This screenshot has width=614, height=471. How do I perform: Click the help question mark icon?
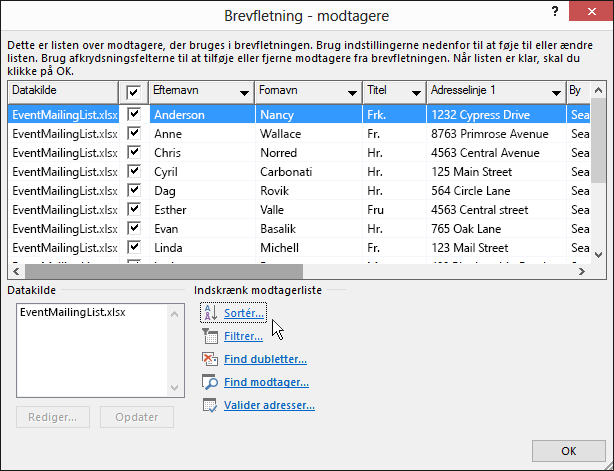pos(555,11)
